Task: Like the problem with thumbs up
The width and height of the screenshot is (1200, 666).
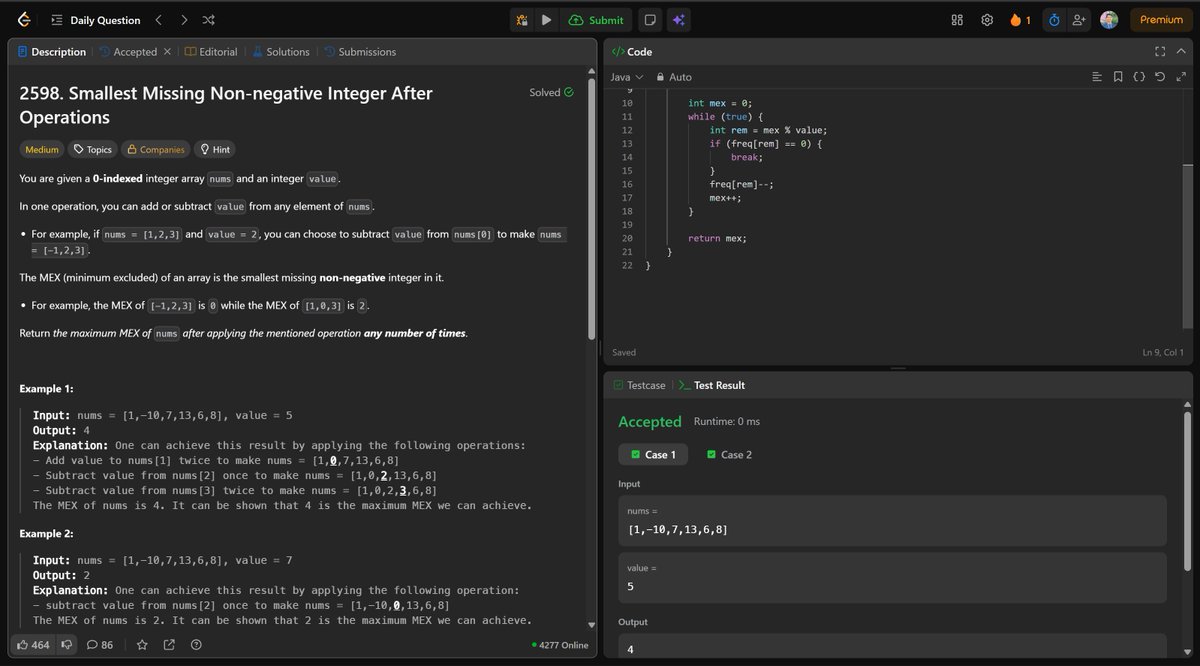Action: click(x=33, y=645)
